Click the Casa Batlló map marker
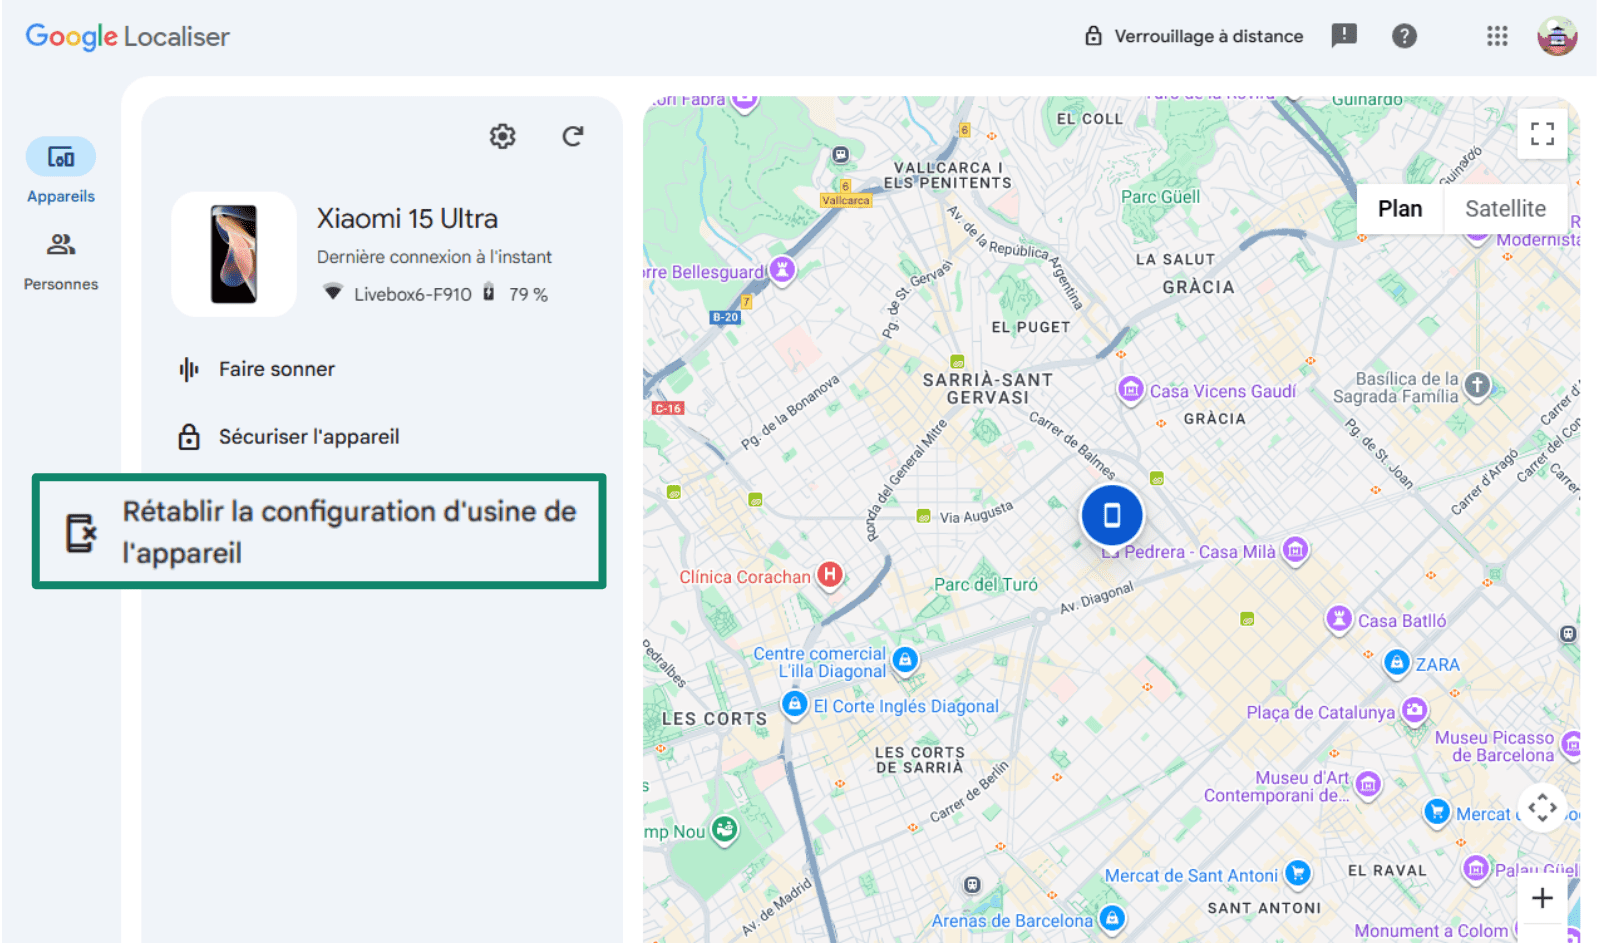Screen dimensions: 1600x943 [1339, 620]
